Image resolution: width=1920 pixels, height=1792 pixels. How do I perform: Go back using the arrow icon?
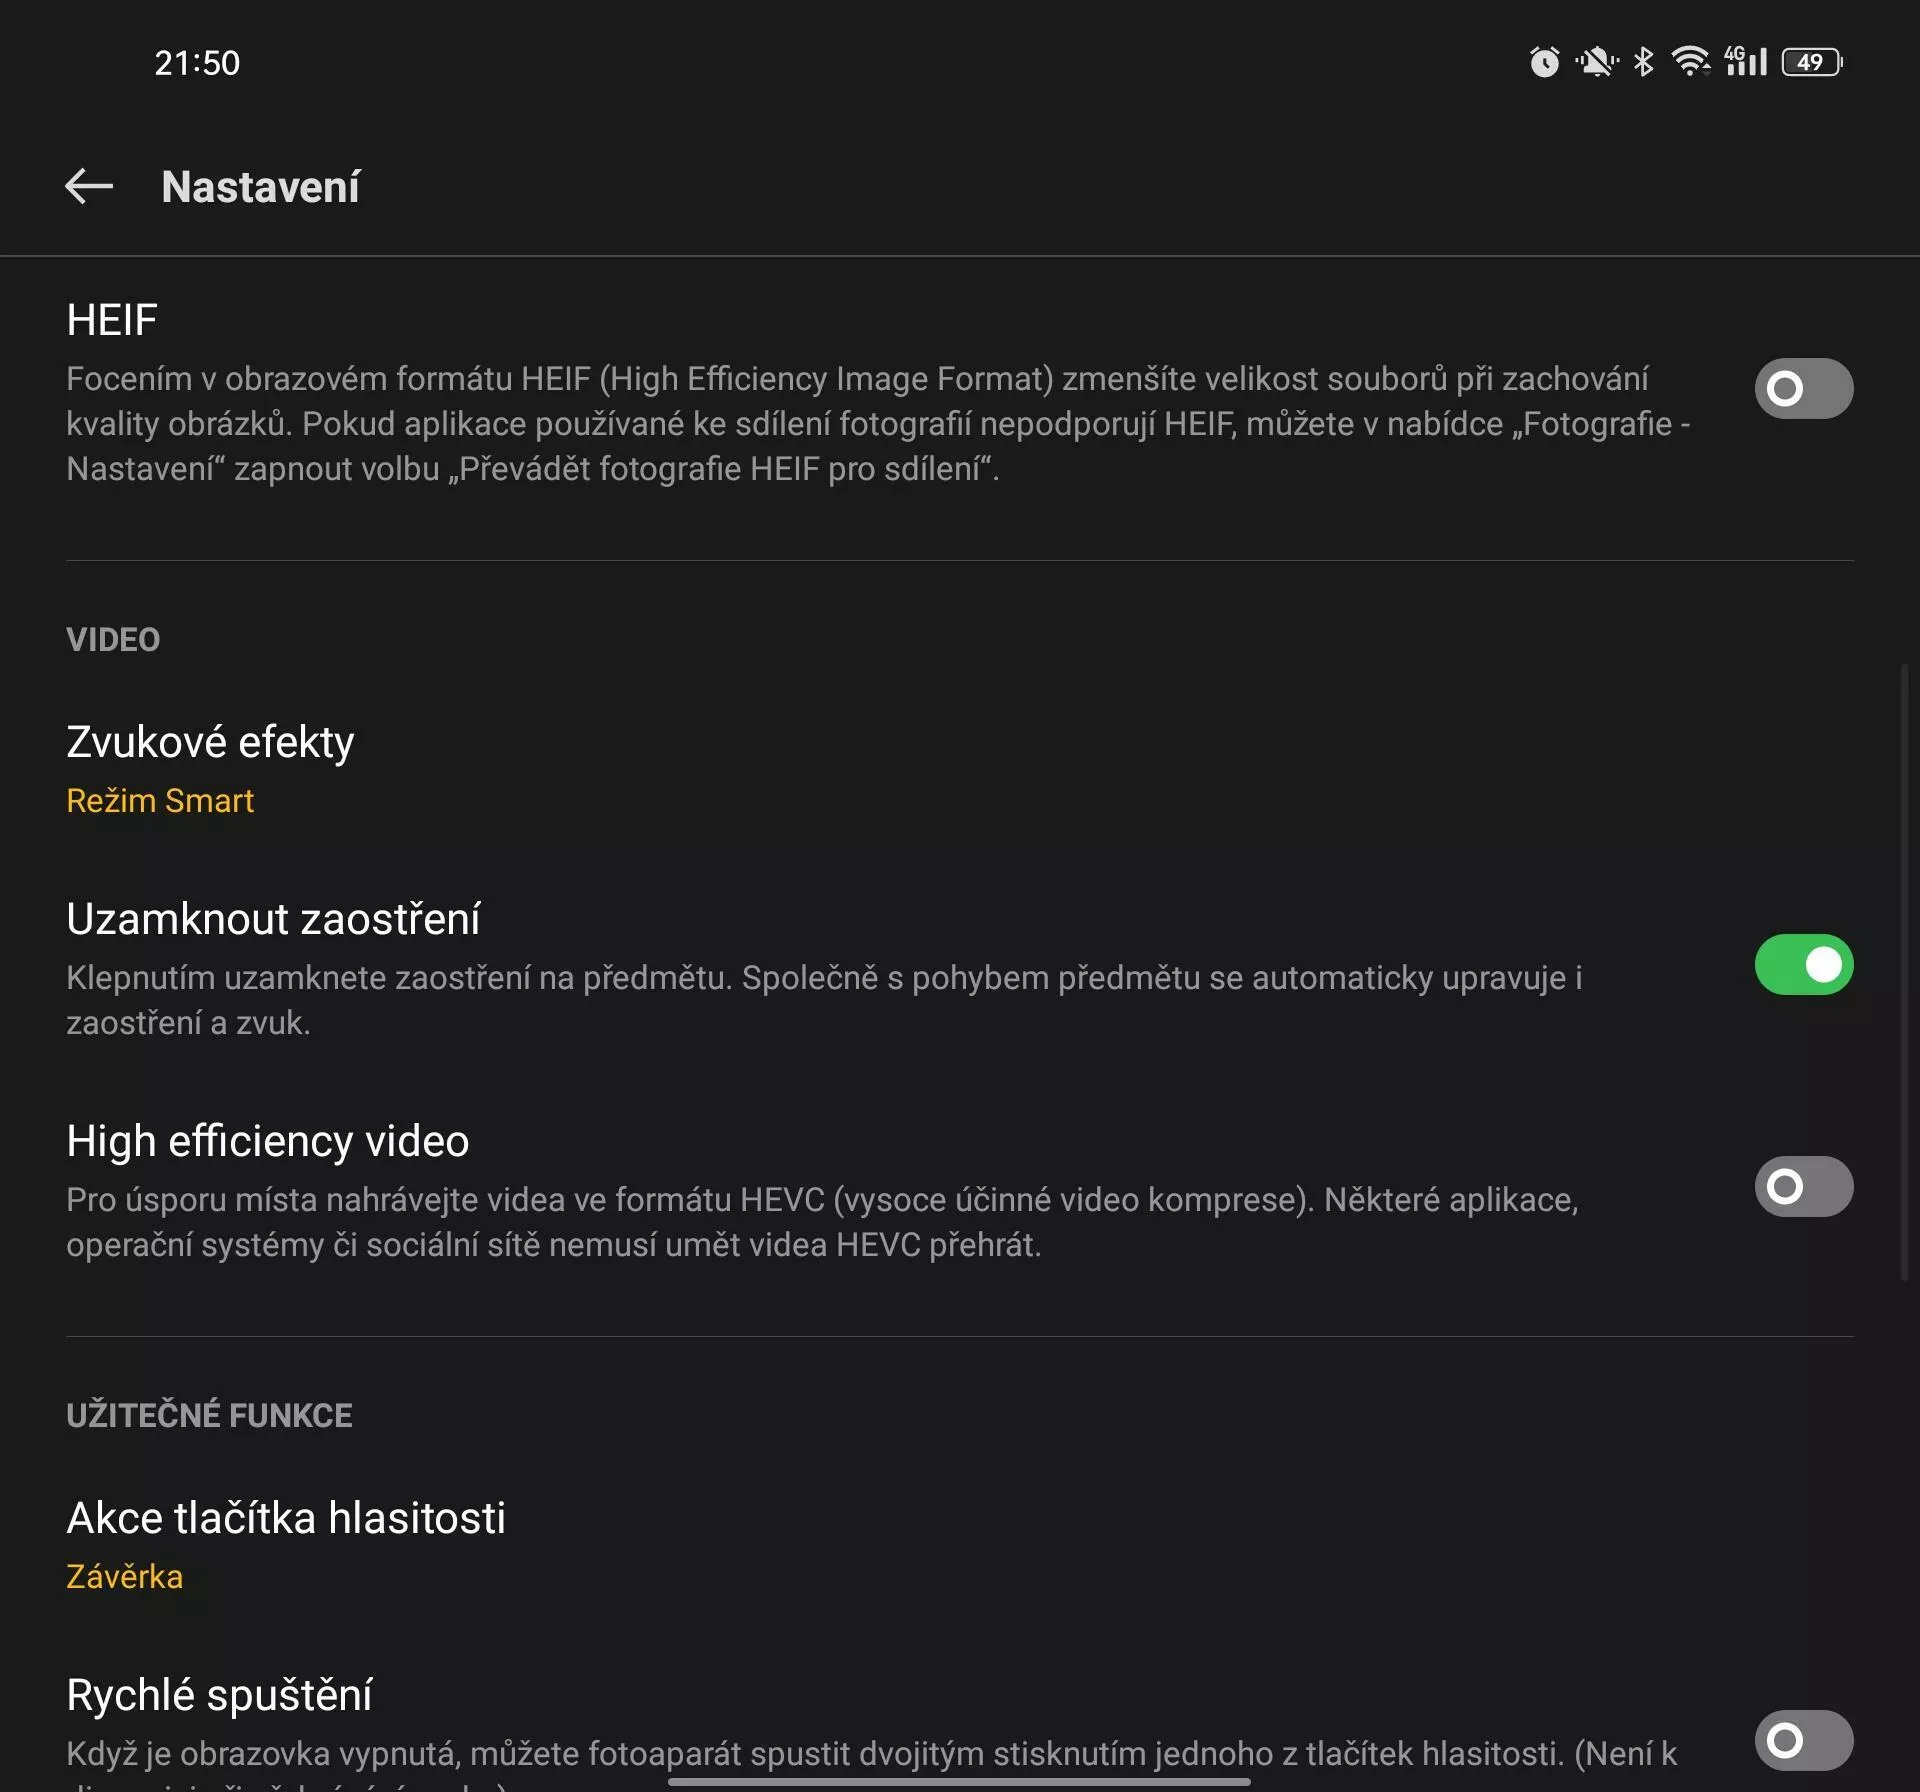tap(89, 186)
